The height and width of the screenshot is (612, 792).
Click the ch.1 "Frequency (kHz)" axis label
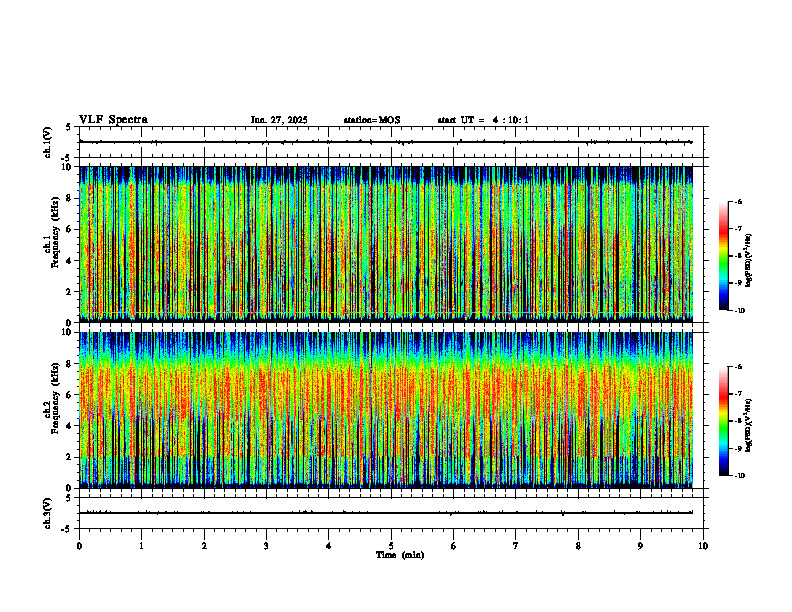pyautogui.click(x=55, y=233)
